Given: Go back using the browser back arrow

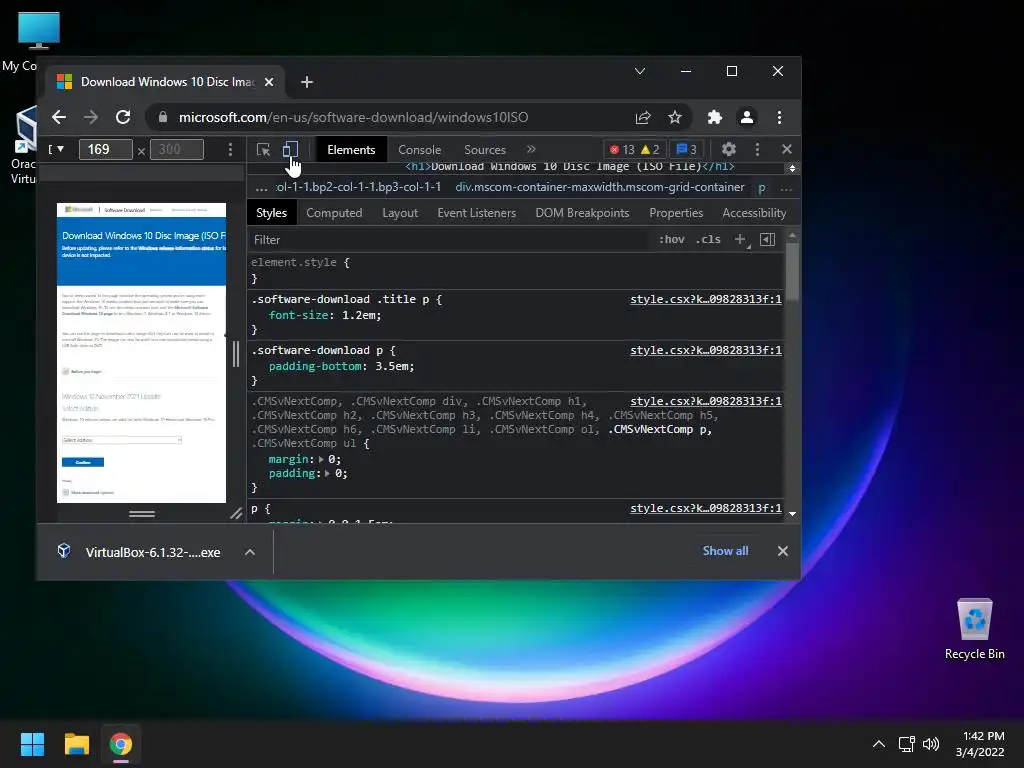Looking at the screenshot, I should [59, 118].
